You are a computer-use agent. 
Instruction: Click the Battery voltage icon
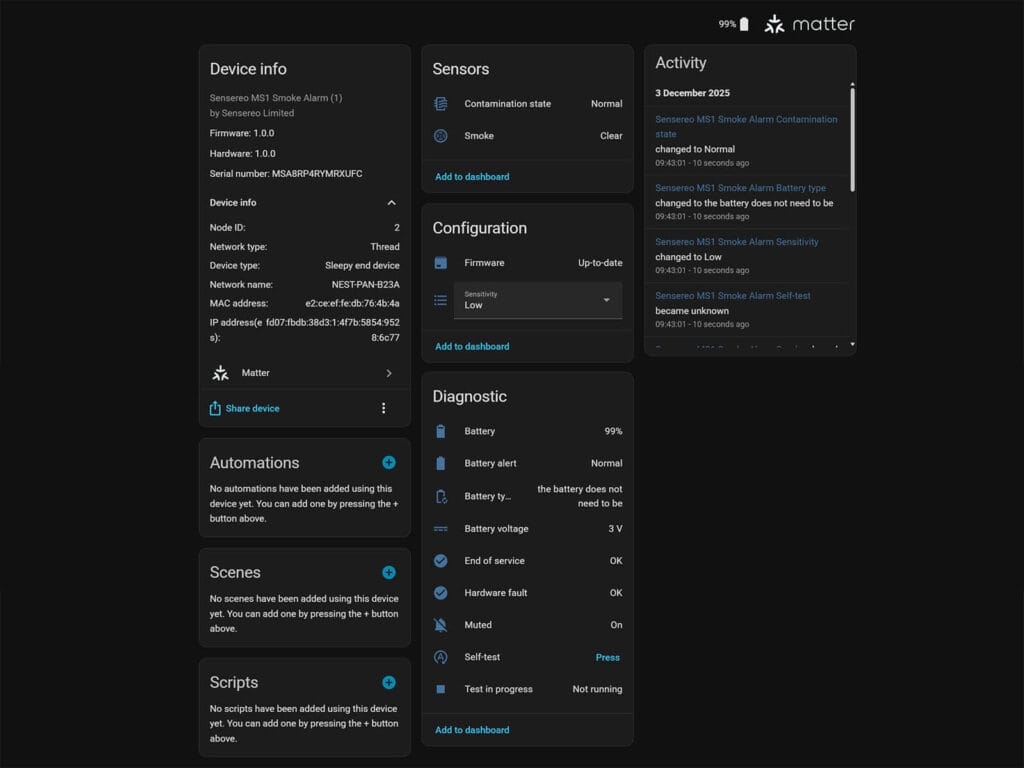440,528
